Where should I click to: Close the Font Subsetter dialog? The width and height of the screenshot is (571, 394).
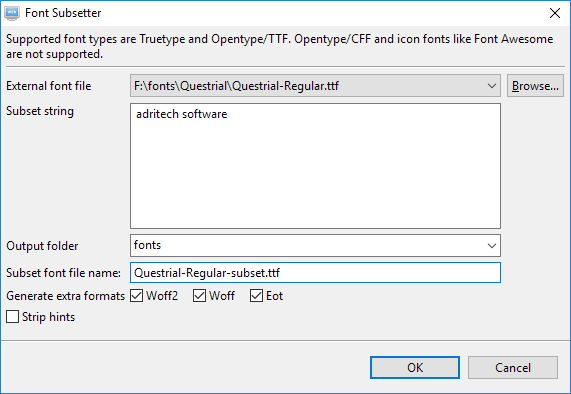click(x=555, y=13)
